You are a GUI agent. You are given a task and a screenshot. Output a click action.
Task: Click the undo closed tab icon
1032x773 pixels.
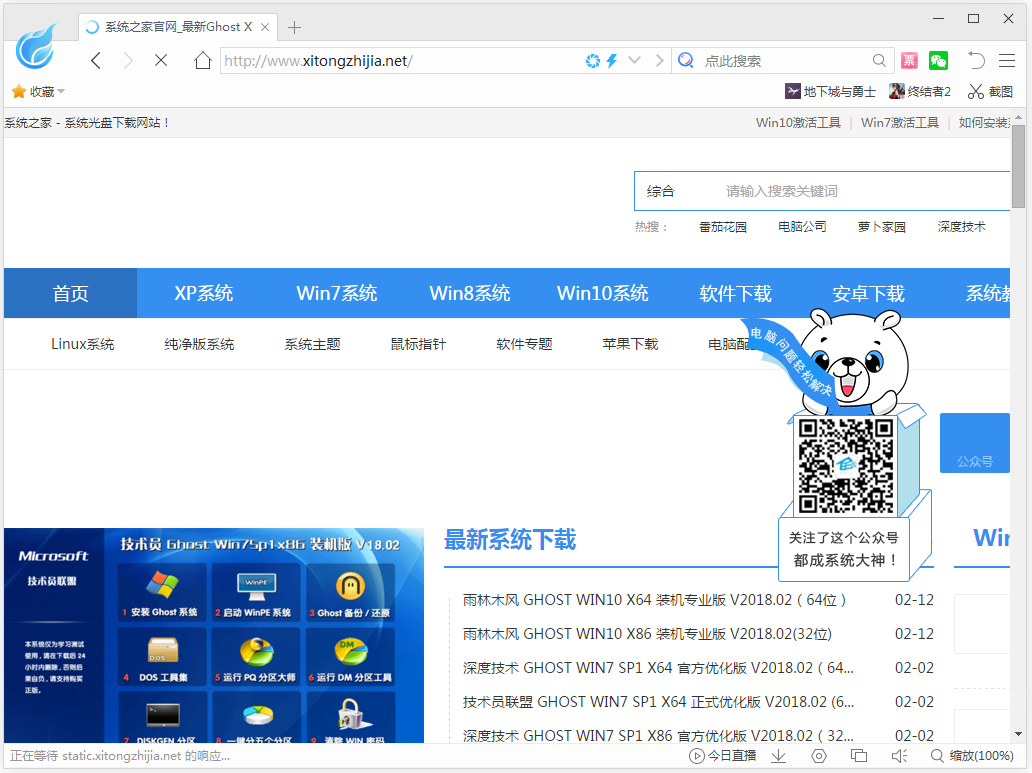pyautogui.click(x=976, y=61)
